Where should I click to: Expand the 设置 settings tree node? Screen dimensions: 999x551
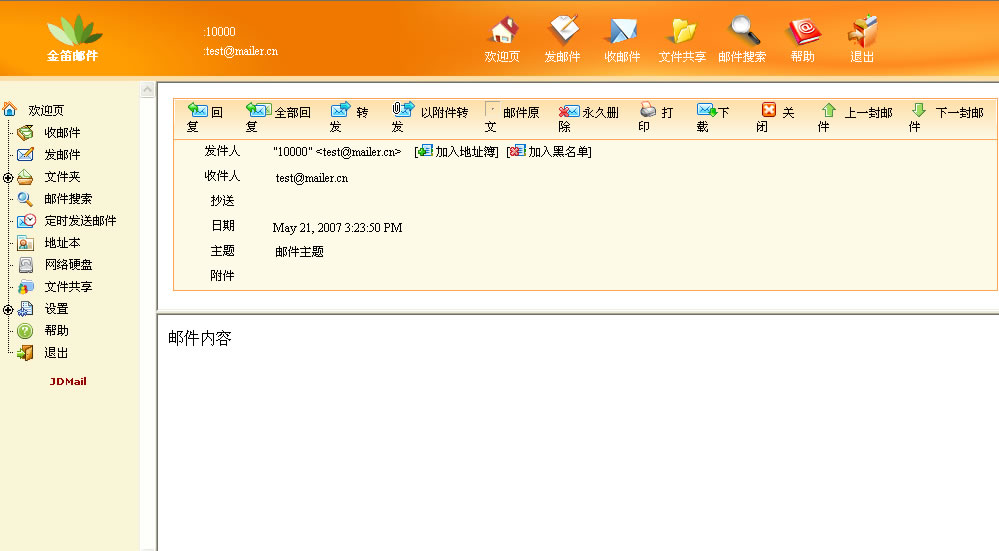[8, 310]
